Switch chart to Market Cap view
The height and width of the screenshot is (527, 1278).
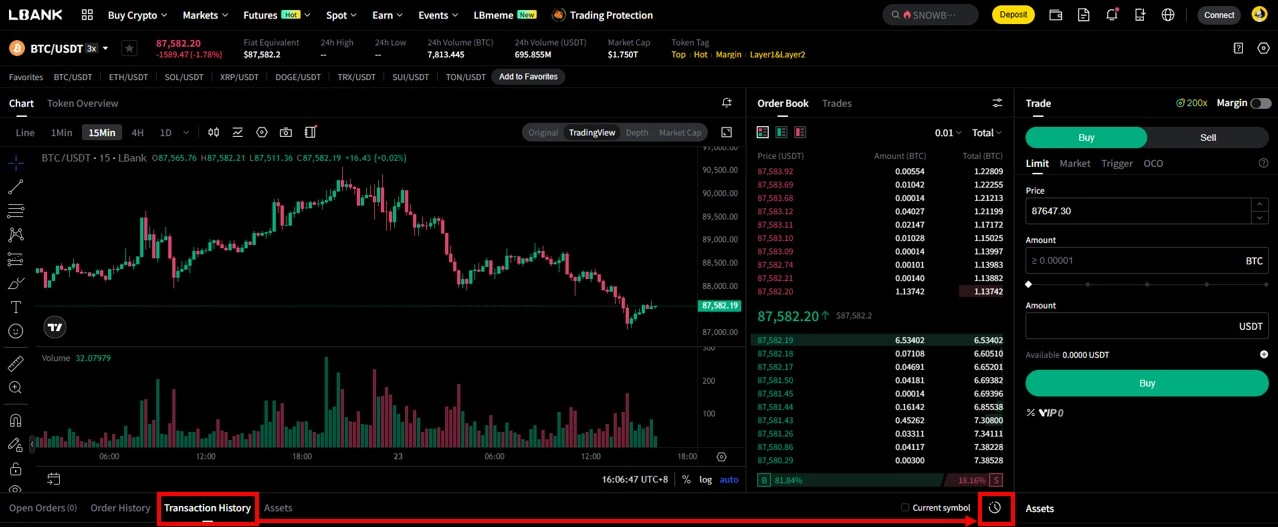[x=680, y=132]
